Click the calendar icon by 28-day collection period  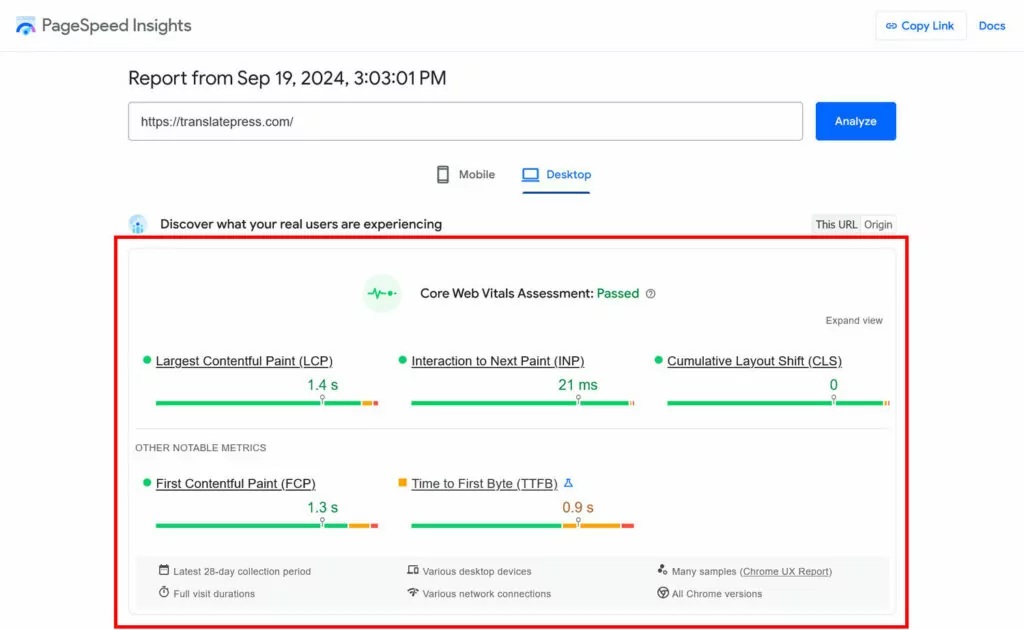point(163,570)
